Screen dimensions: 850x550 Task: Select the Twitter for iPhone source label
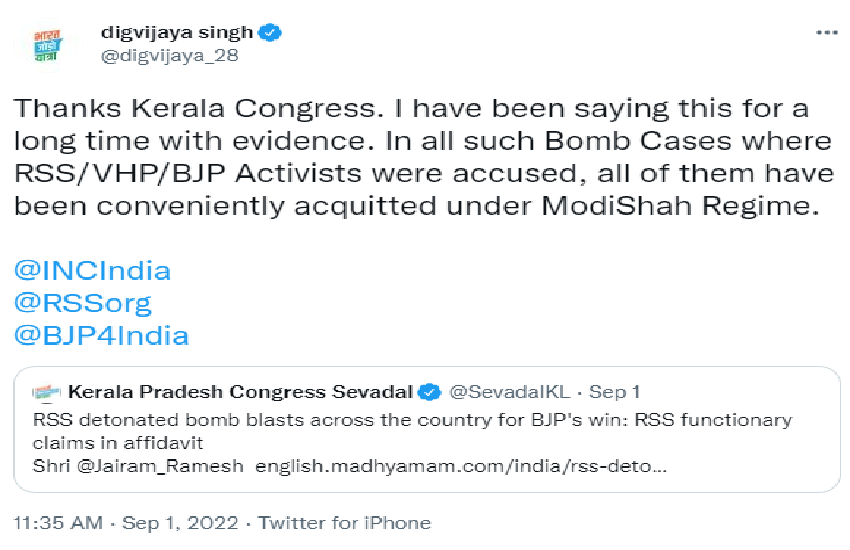(x=345, y=523)
